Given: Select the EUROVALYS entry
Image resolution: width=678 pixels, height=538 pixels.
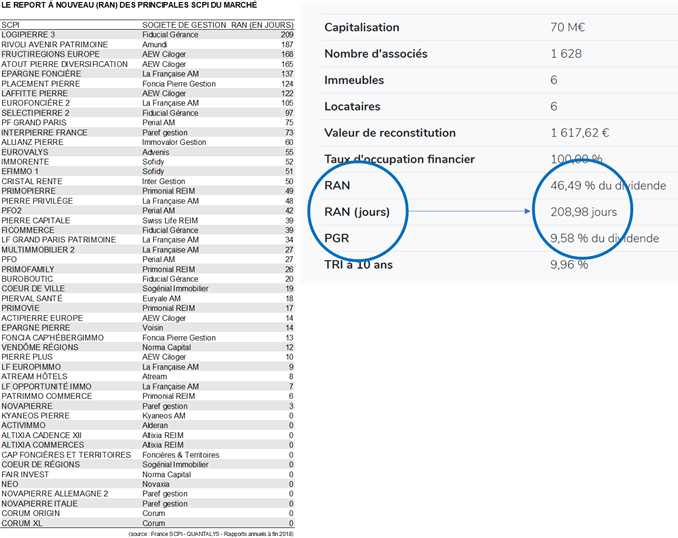Looking at the screenshot, I should tap(25, 152).
